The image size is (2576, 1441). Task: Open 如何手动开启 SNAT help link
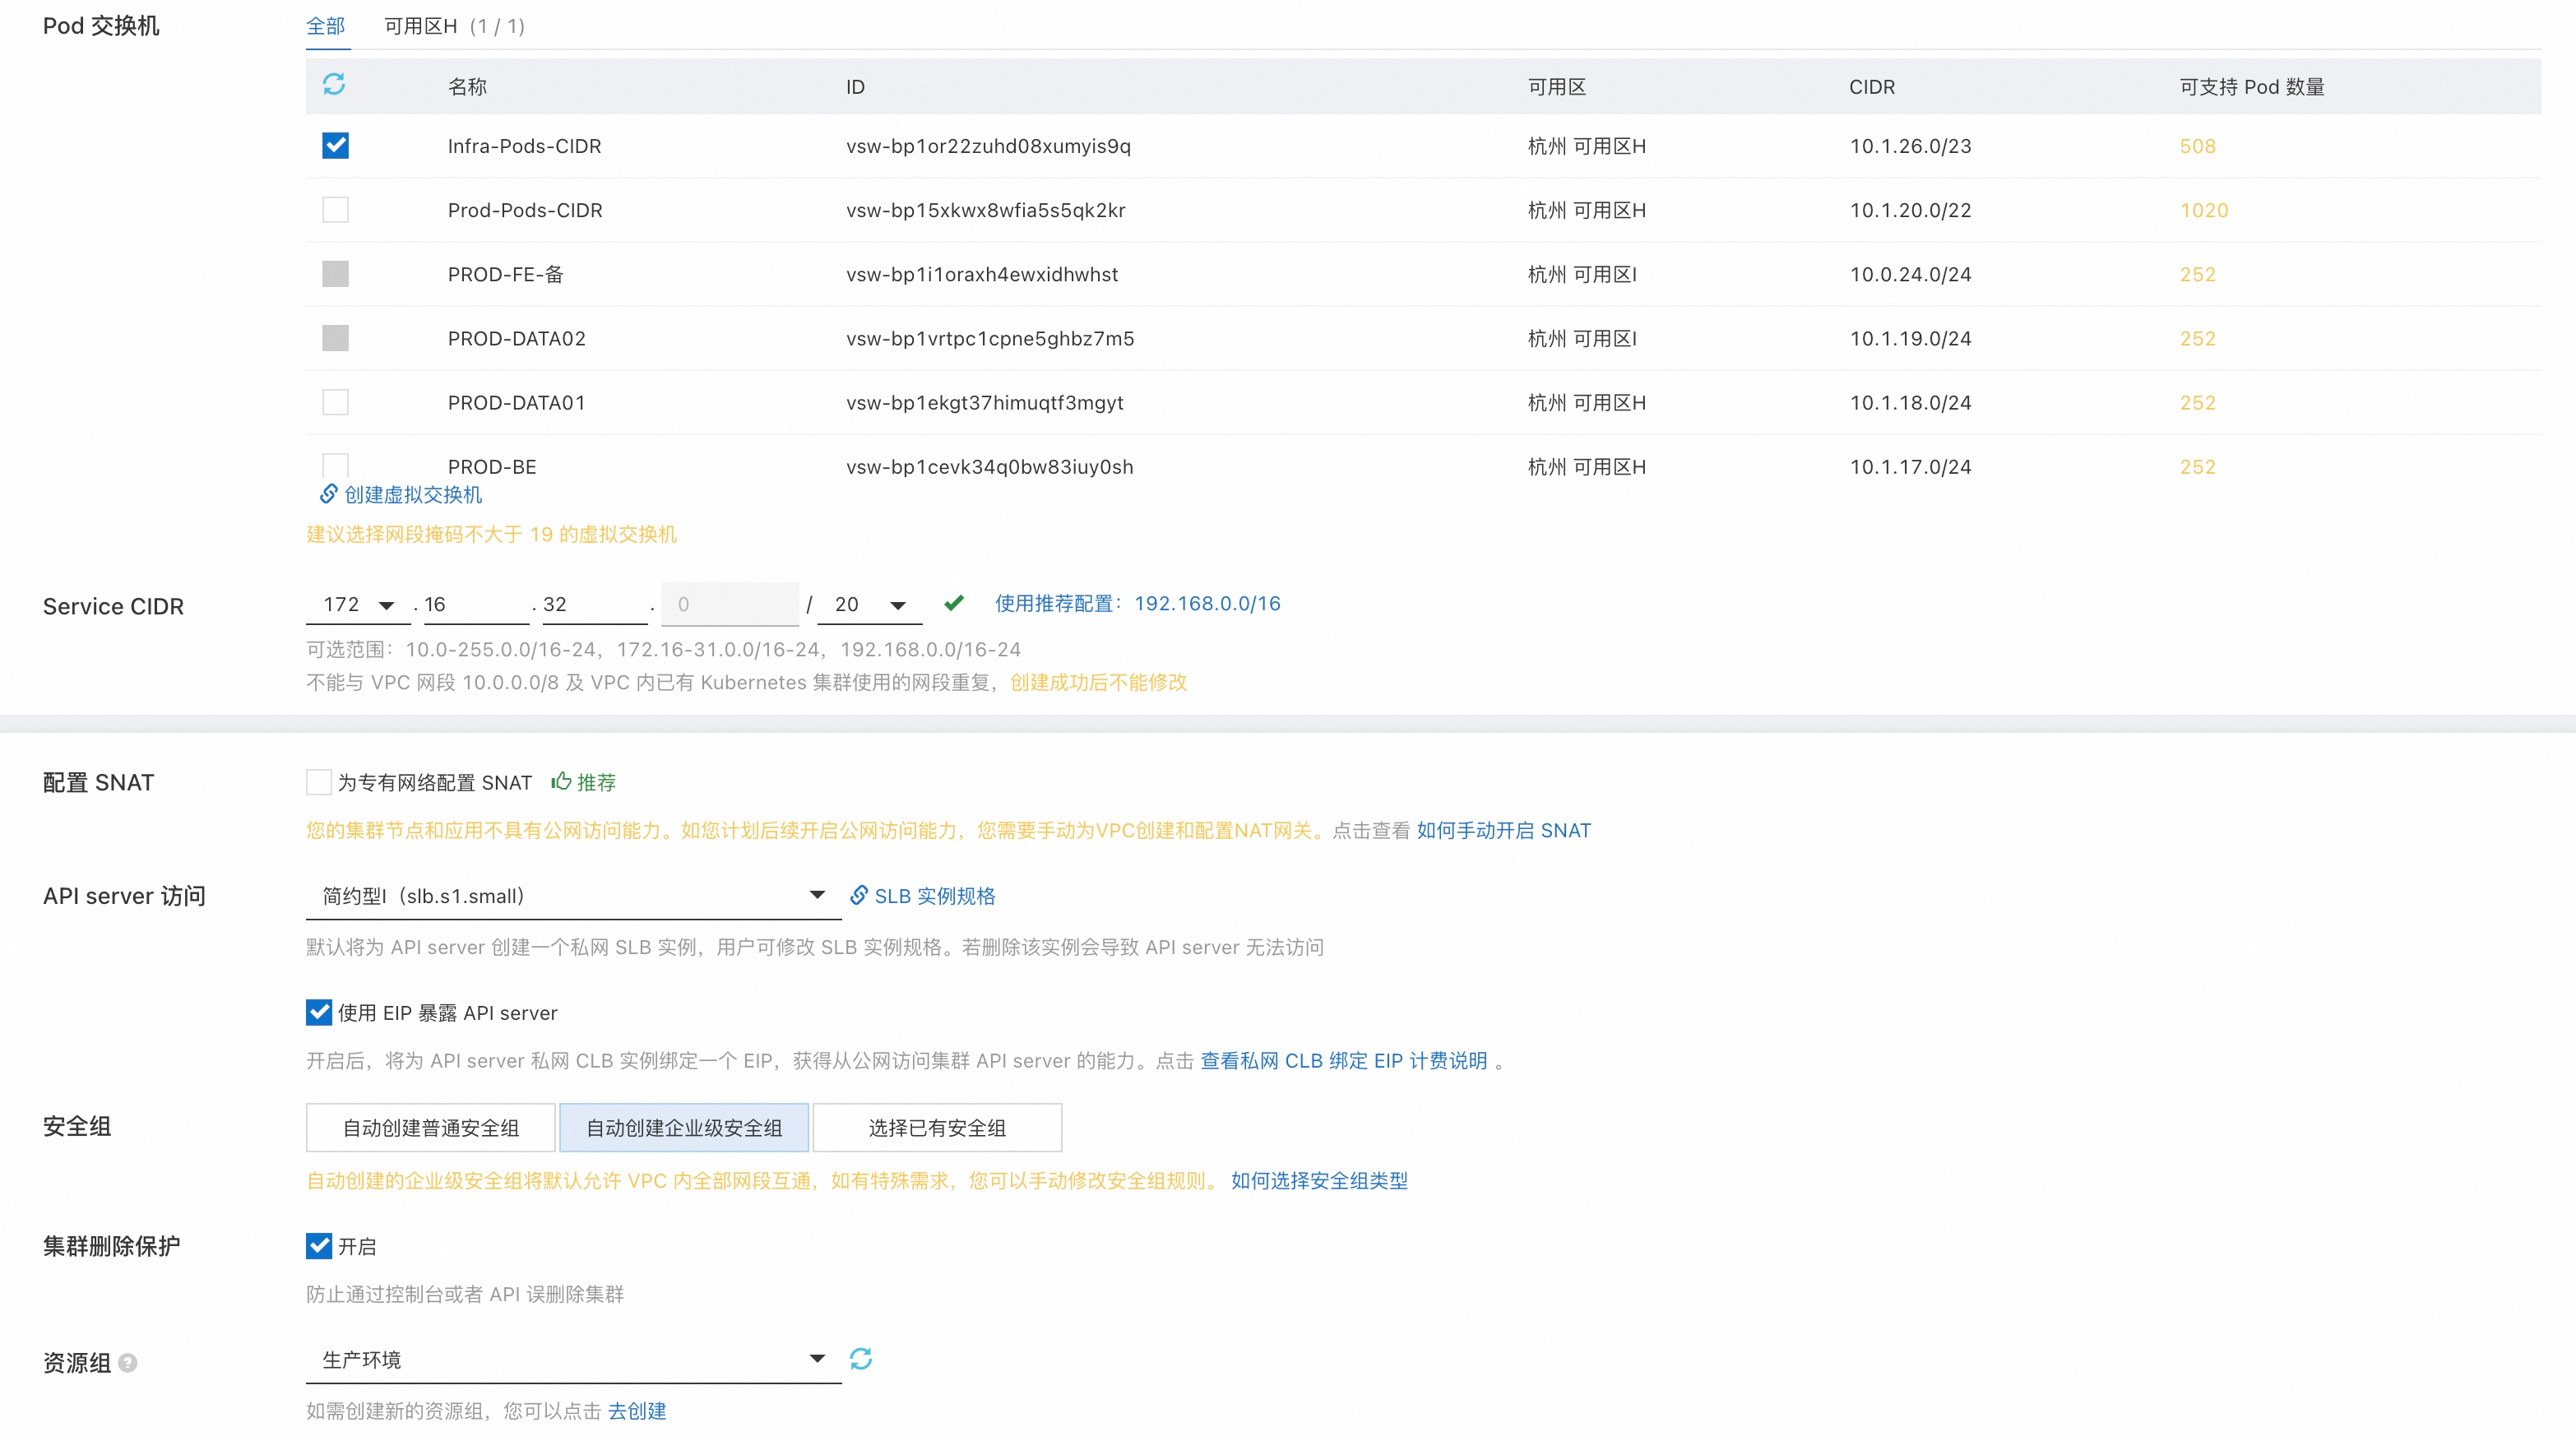tap(1503, 830)
